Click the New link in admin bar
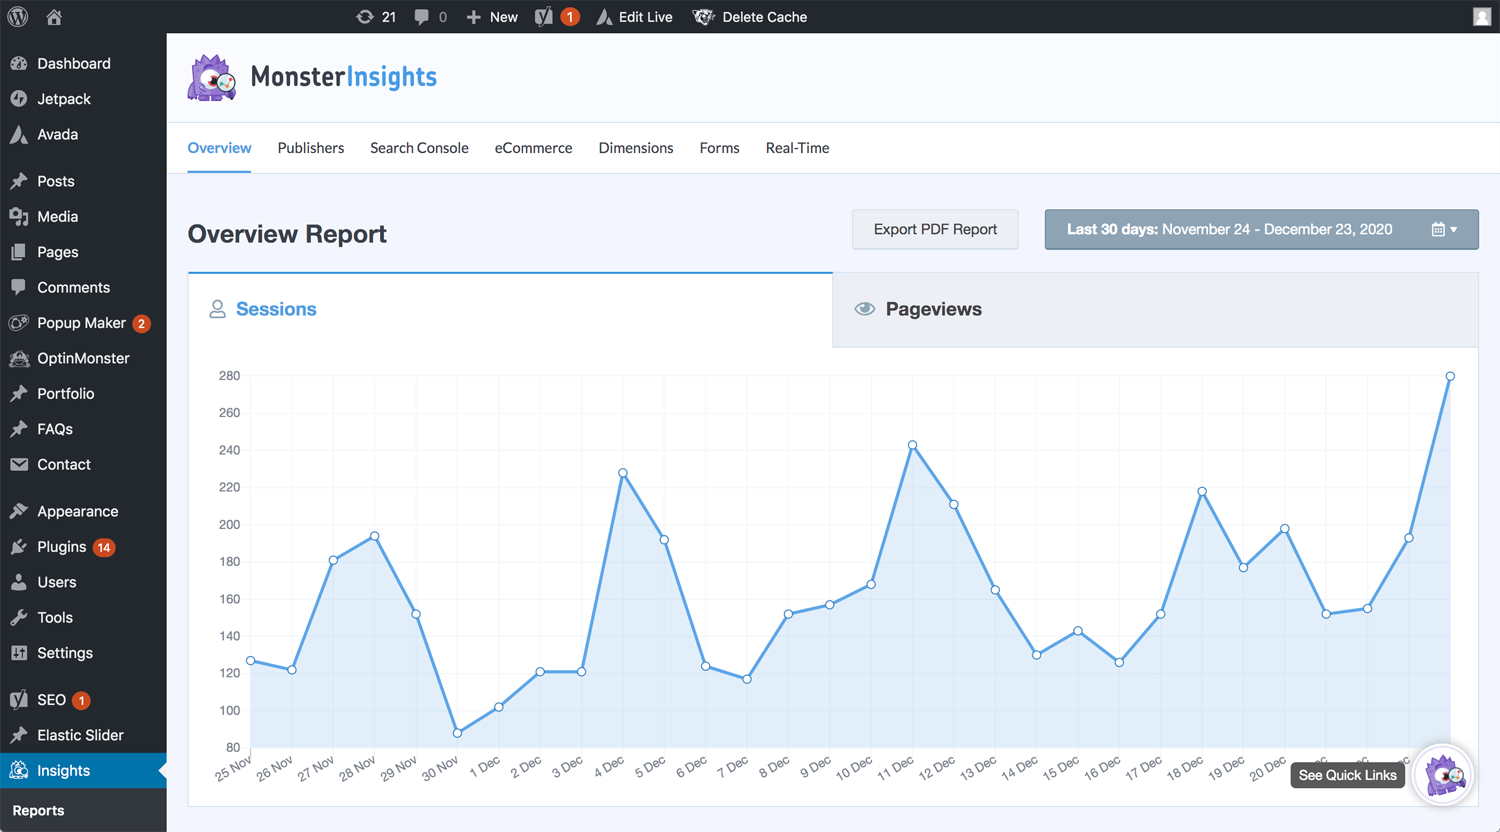This screenshot has height=832, width=1500. (x=504, y=17)
